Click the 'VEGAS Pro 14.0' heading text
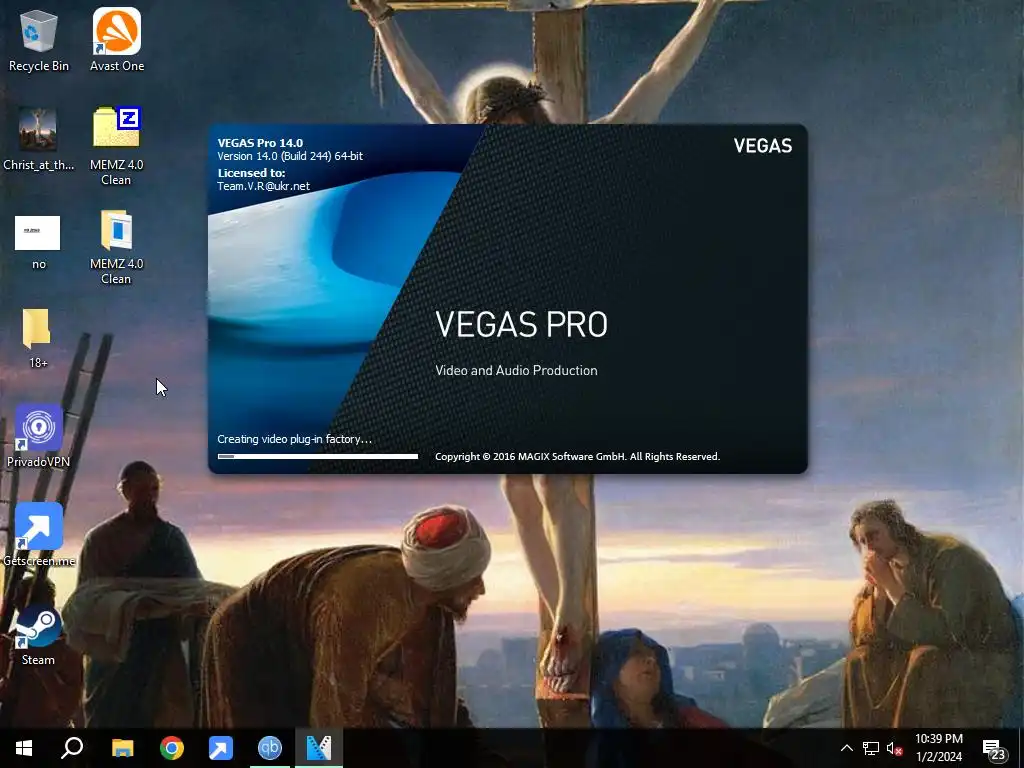Image resolution: width=1024 pixels, height=768 pixels. coord(260,143)
